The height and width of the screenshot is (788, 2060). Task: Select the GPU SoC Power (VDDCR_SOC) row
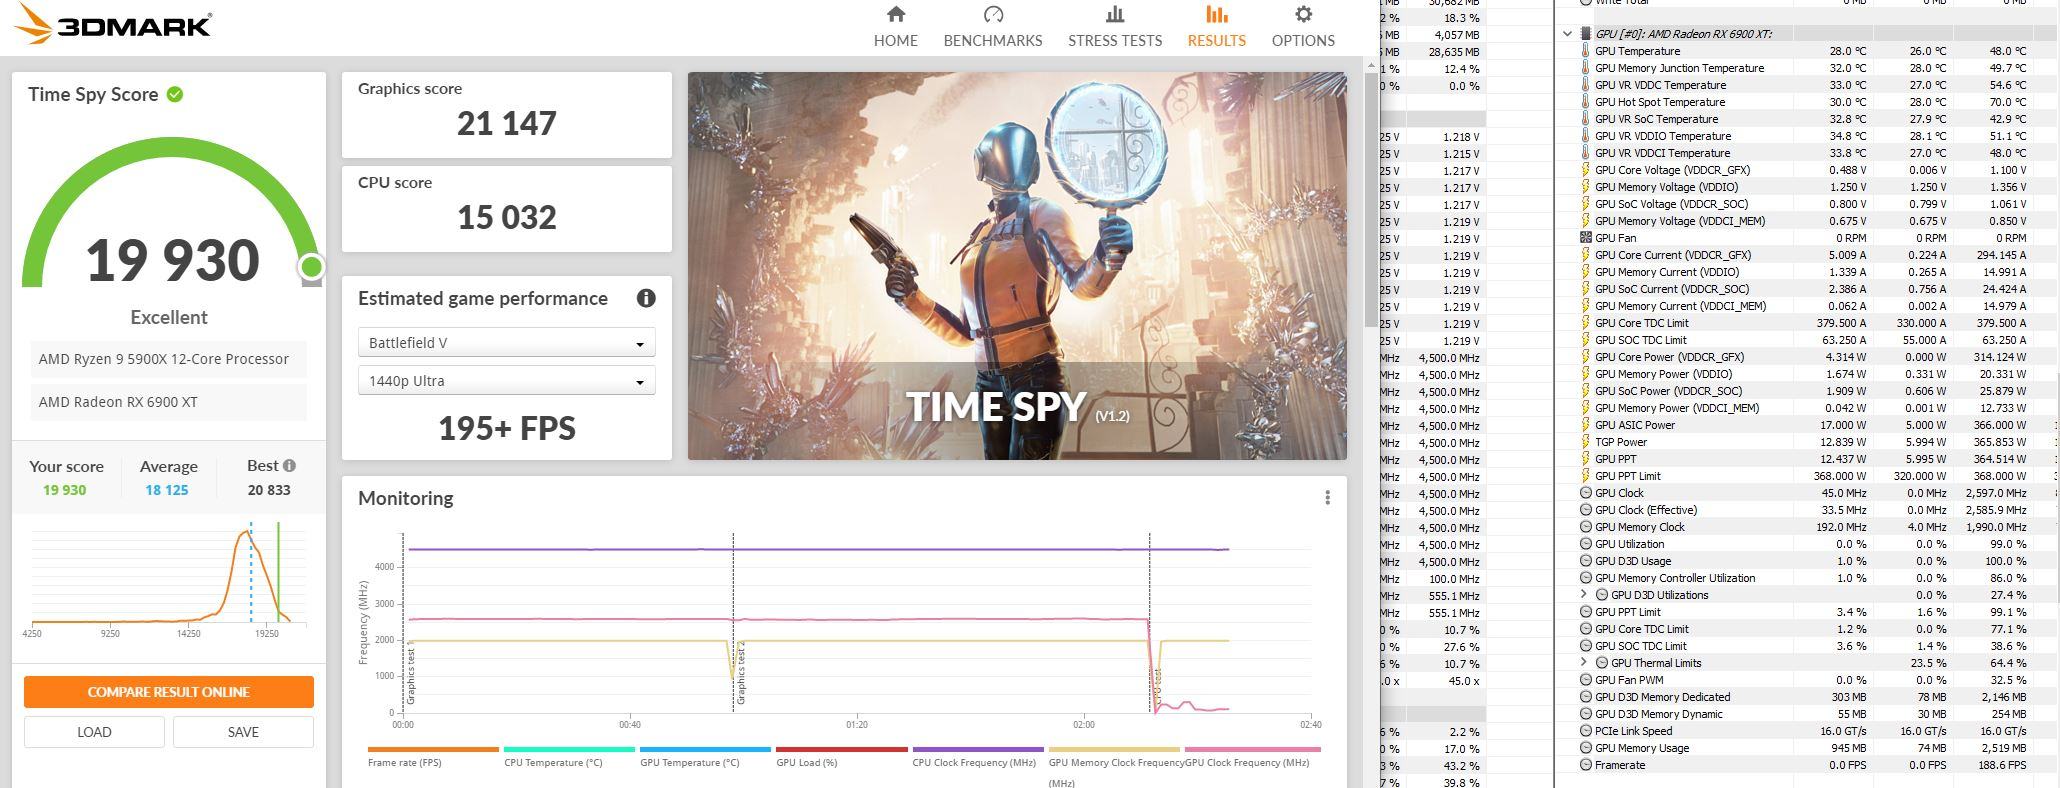point(1805,391)
